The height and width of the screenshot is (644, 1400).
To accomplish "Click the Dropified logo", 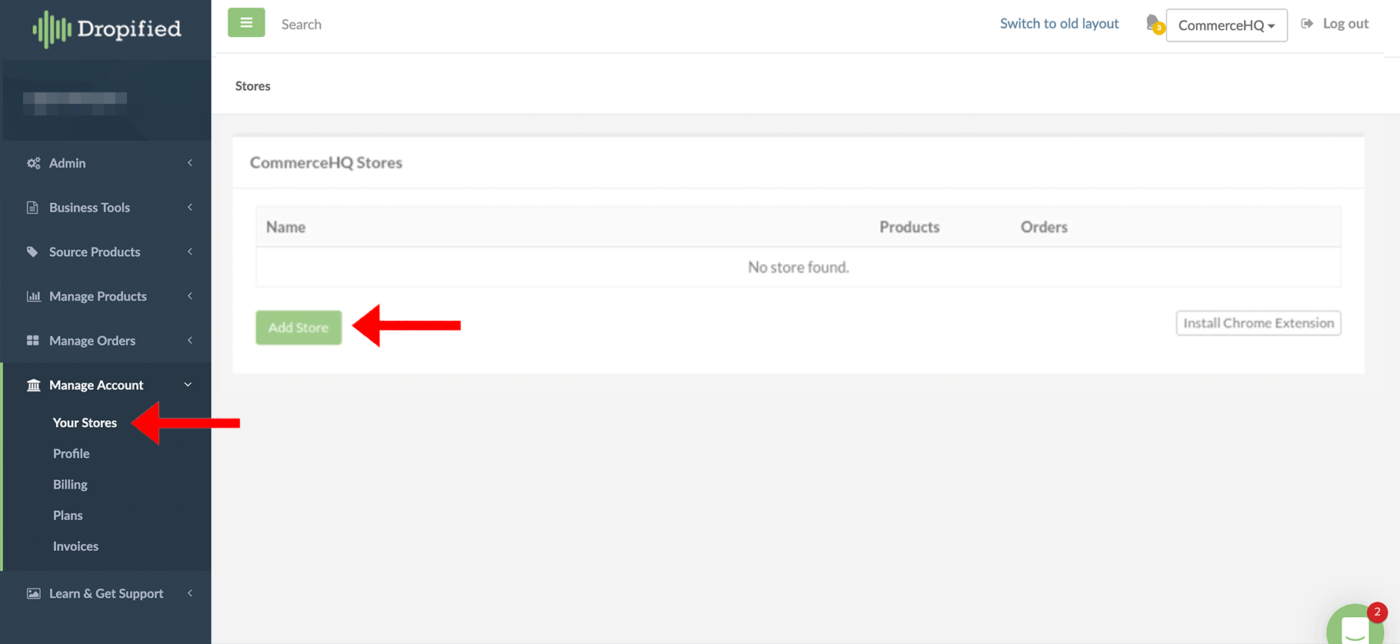I will pyautogui.click(x=106, y=29).
